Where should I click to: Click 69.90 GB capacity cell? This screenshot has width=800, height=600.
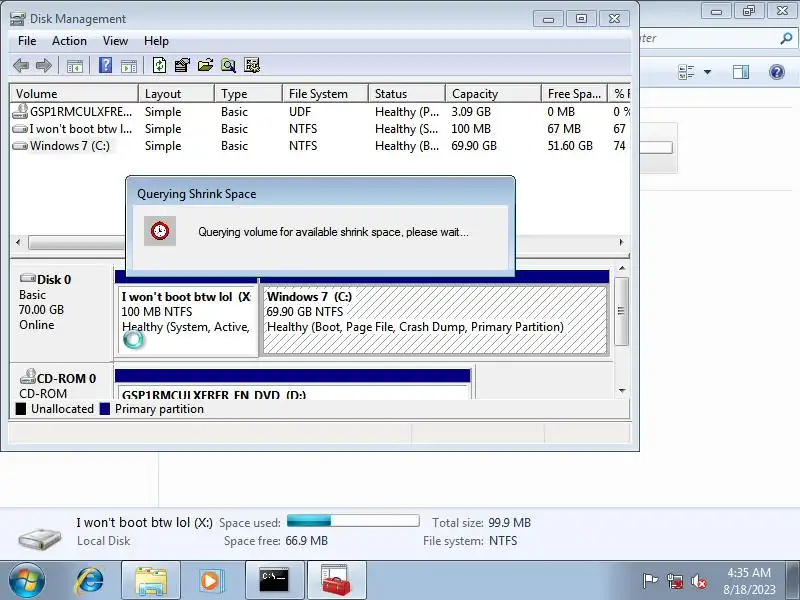[474, 146]
